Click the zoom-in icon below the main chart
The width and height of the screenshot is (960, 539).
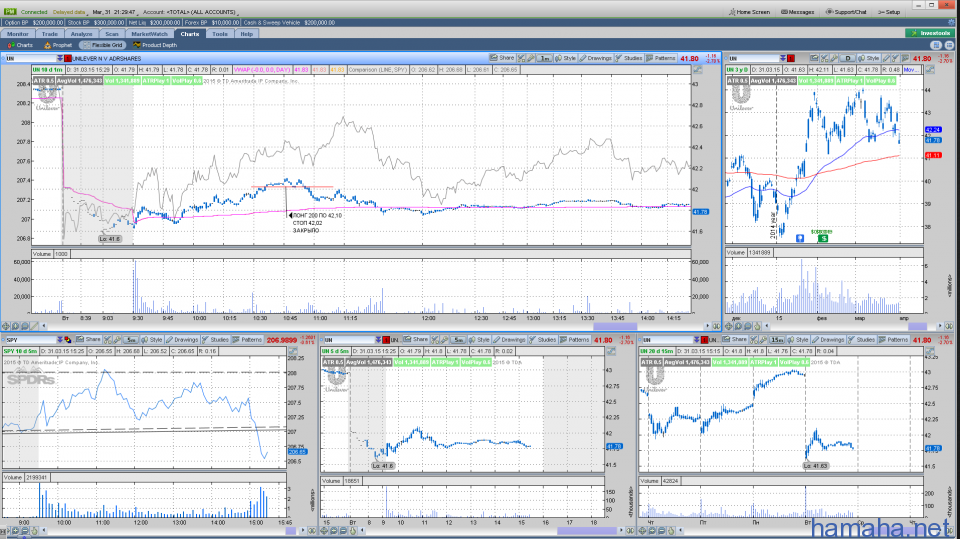coord(15,326)
